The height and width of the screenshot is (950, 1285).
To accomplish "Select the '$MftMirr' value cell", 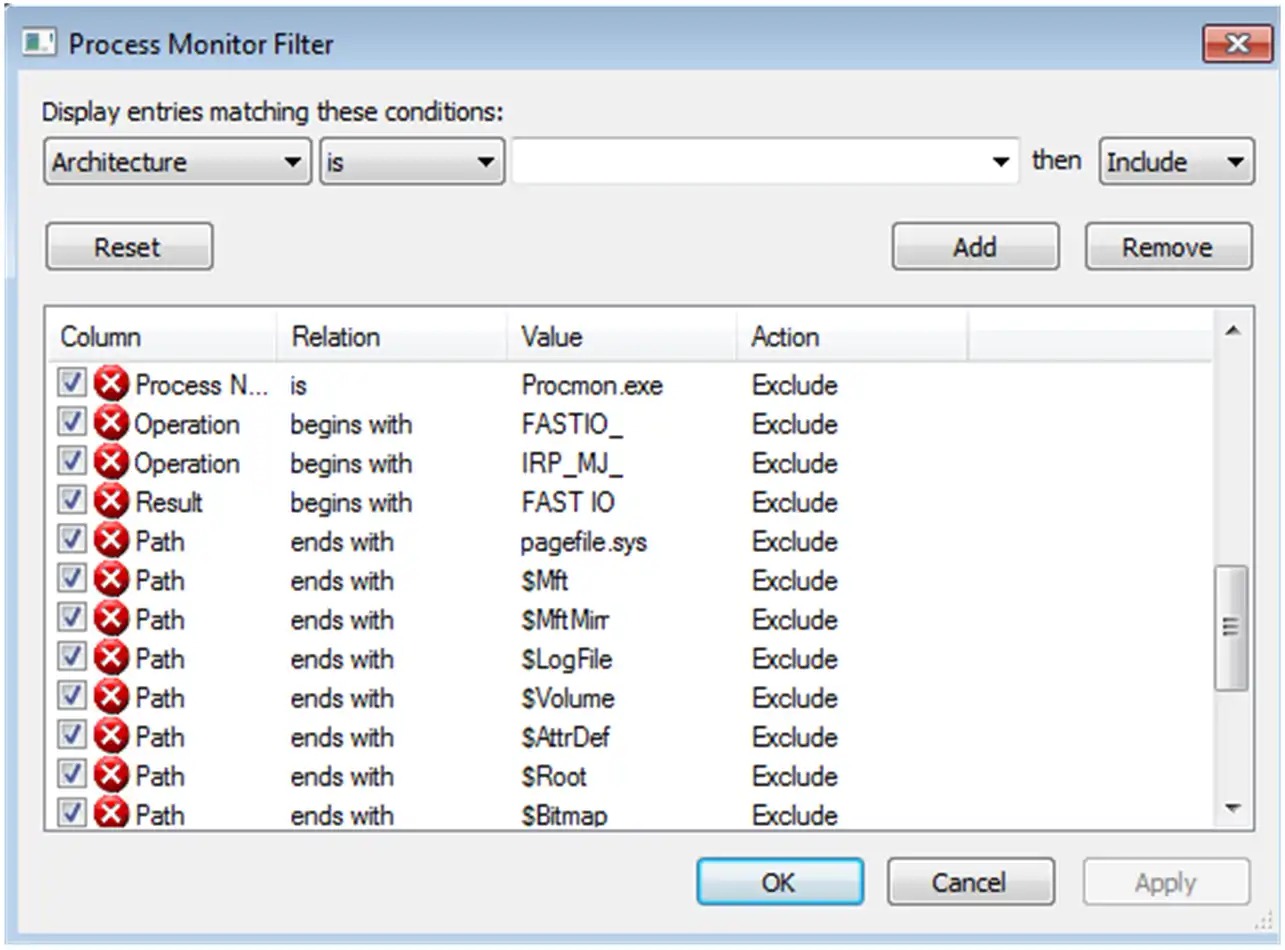I will (x=565, y=620).
